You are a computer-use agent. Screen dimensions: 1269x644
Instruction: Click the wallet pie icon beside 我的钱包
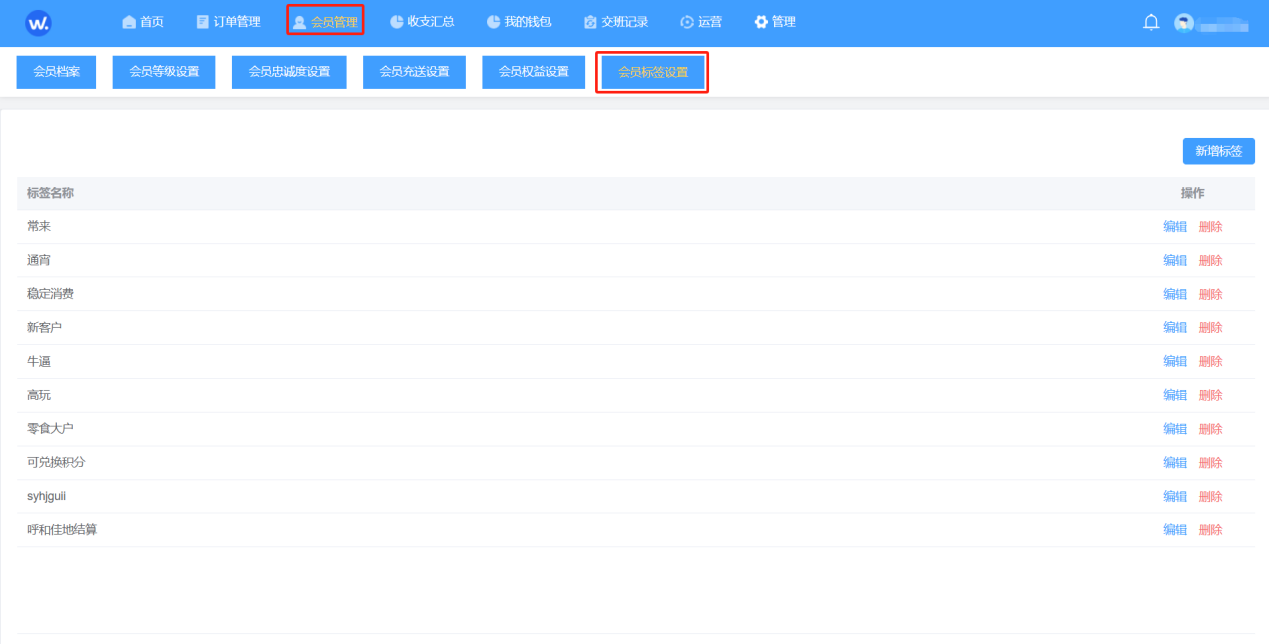pyautogui.click(x=493, y=22)
